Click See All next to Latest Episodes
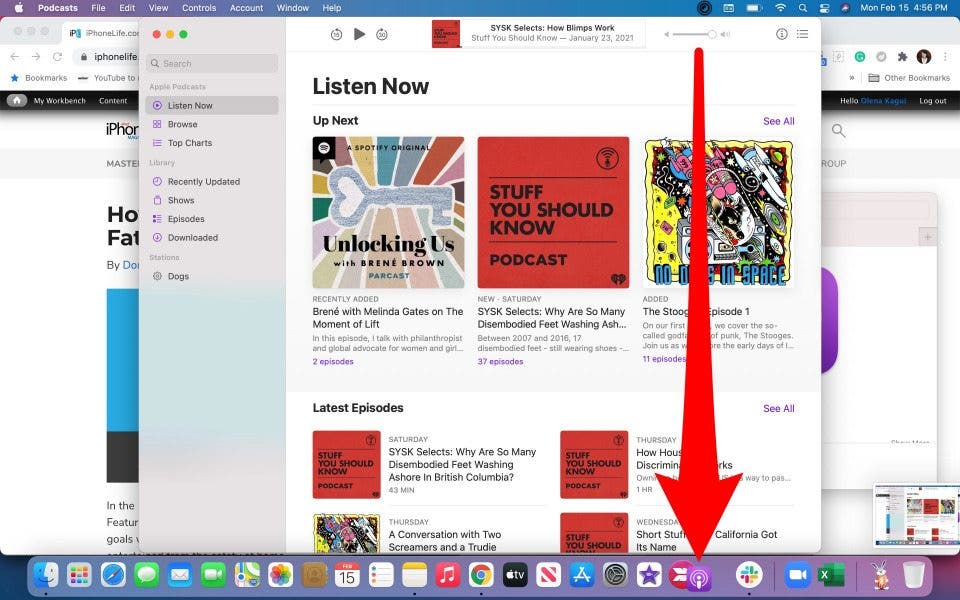This screenshot has height=600, width=960. pos(778,408)
